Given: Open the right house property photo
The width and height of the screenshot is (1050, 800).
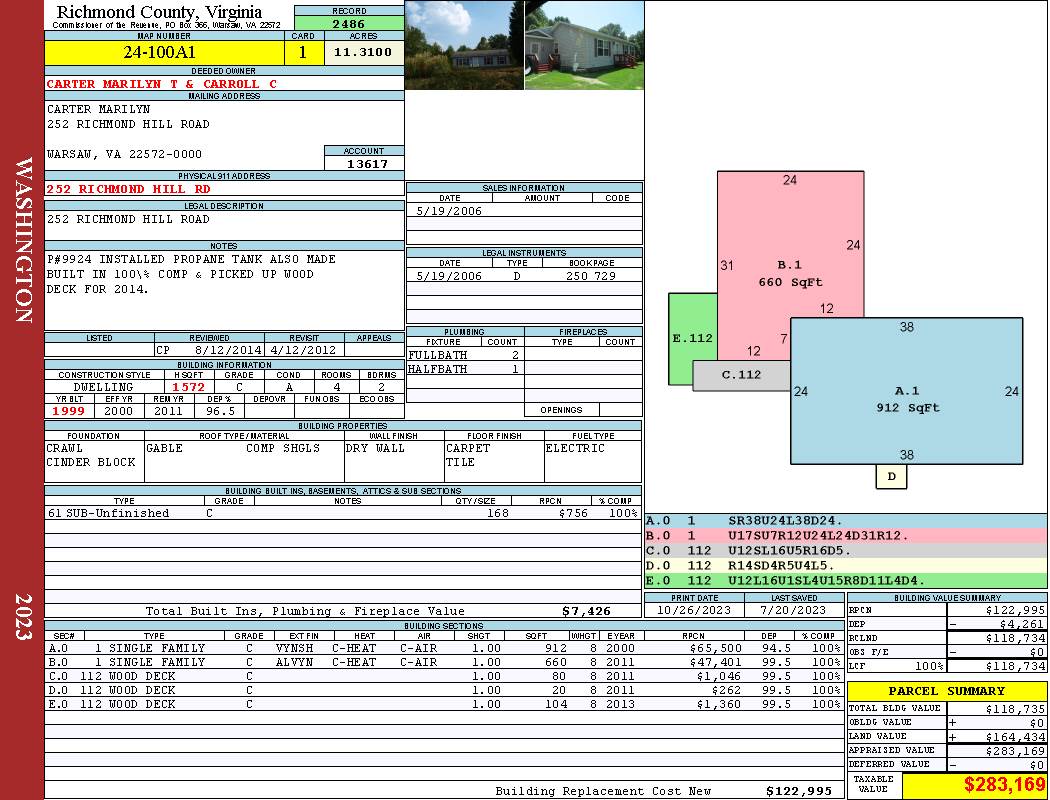Looking at the screenshot, I should pyautogui.click(x=584, y=45).
